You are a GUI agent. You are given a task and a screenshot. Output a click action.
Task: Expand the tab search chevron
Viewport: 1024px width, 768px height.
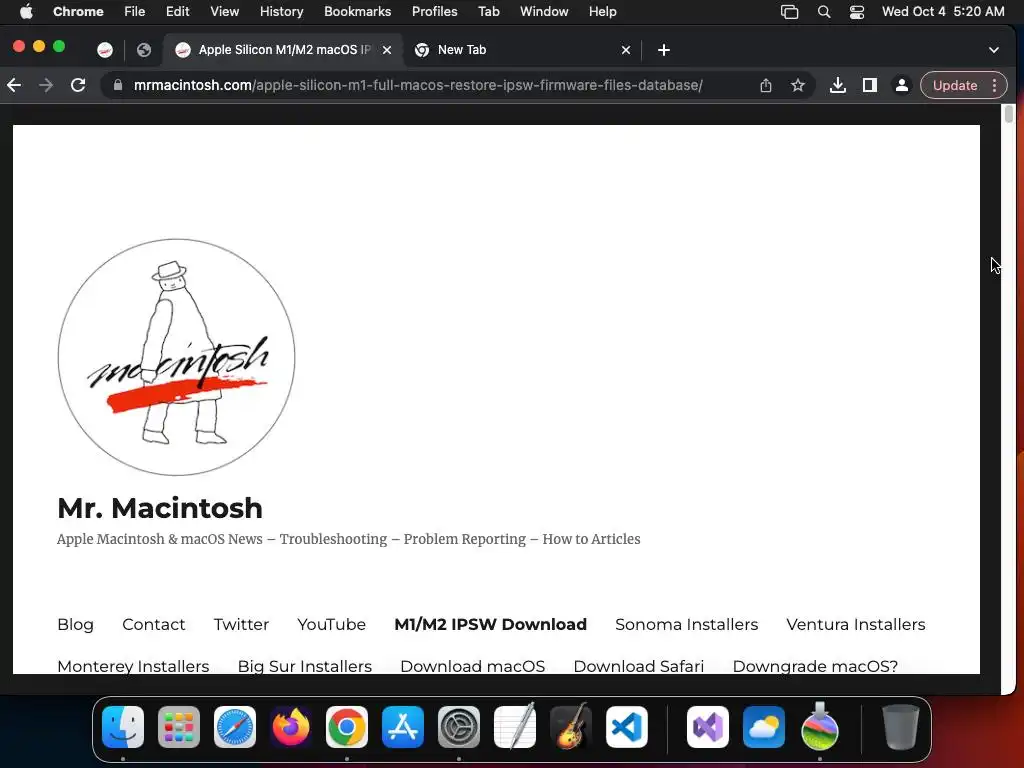993,50
